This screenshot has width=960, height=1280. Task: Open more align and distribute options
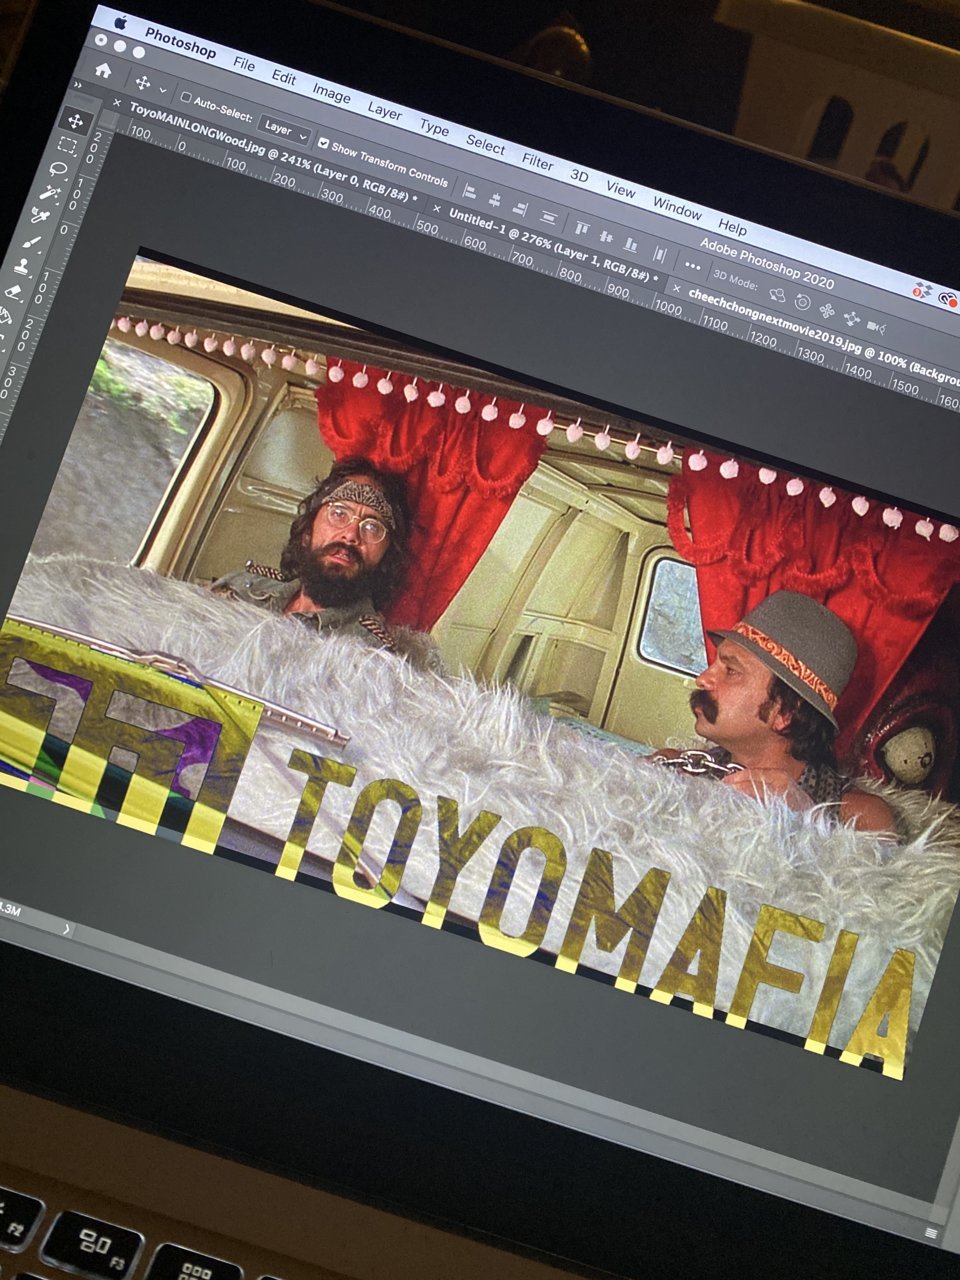(693, 265)
